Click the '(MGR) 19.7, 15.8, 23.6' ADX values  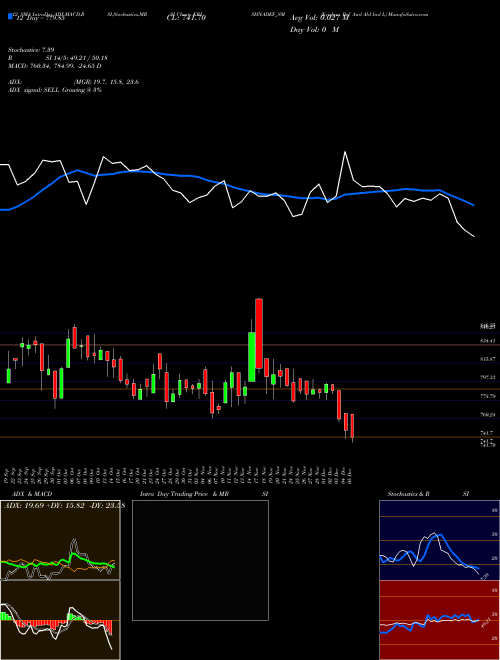(x=106, y=82)
